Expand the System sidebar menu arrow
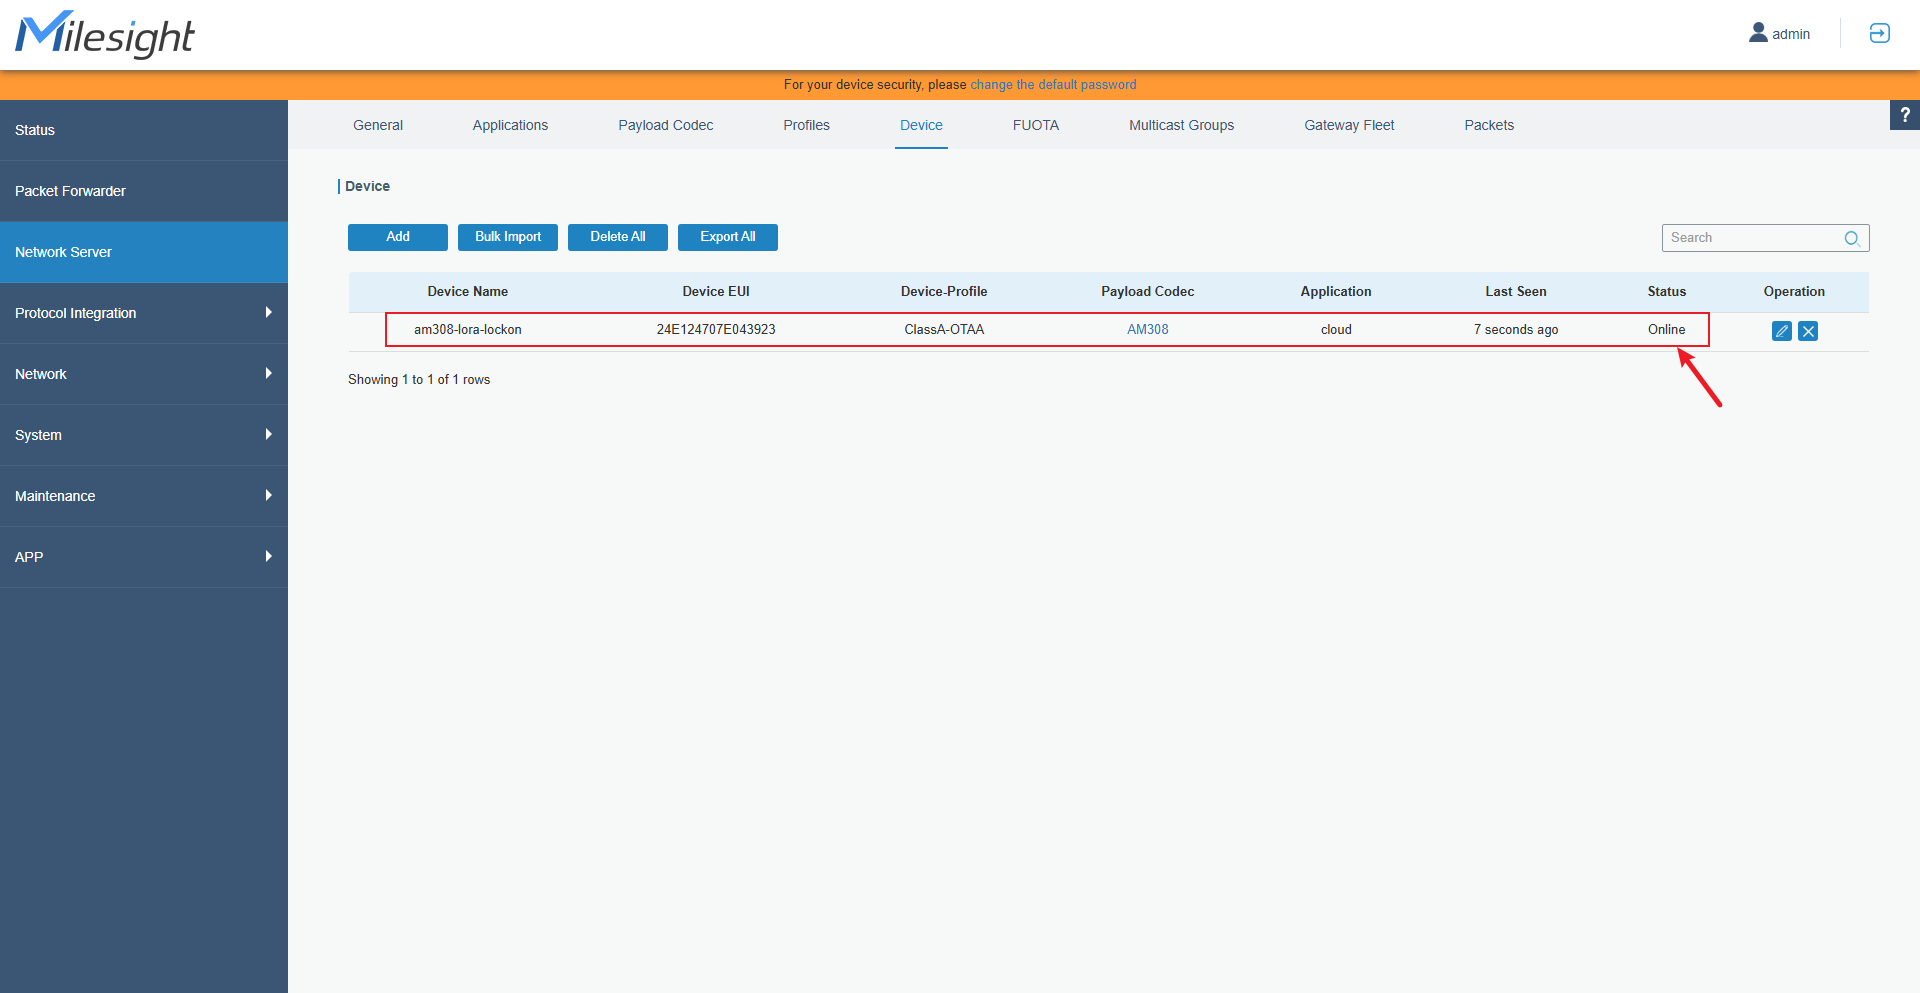The height and width of the screenshot is (993, 1920). (268, 435)
